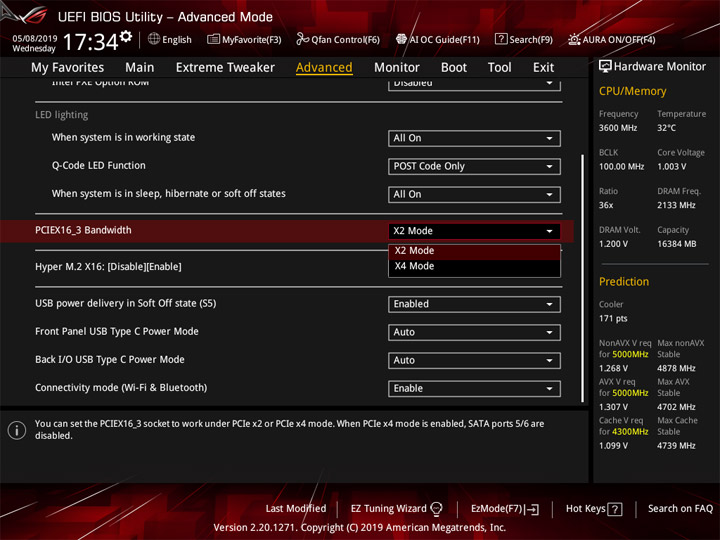Click MyFavorite(F3) label

(252, 40)
